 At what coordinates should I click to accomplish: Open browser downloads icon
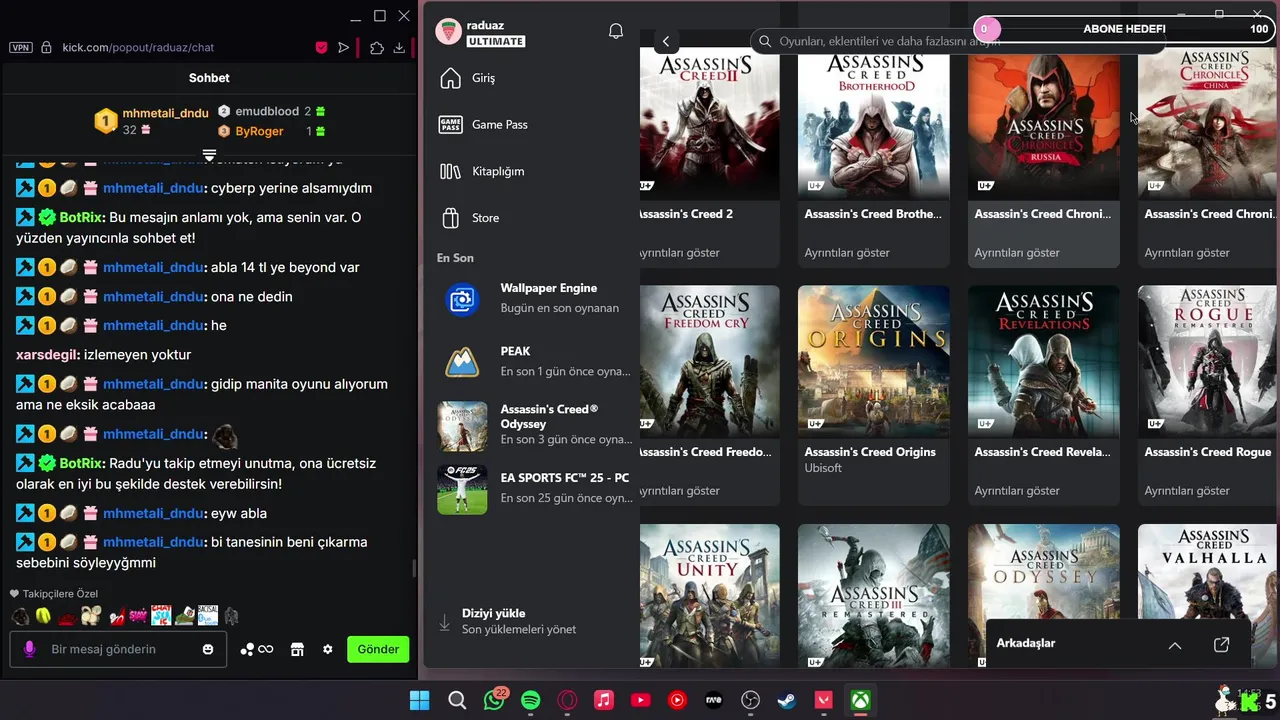coord(399,47)
